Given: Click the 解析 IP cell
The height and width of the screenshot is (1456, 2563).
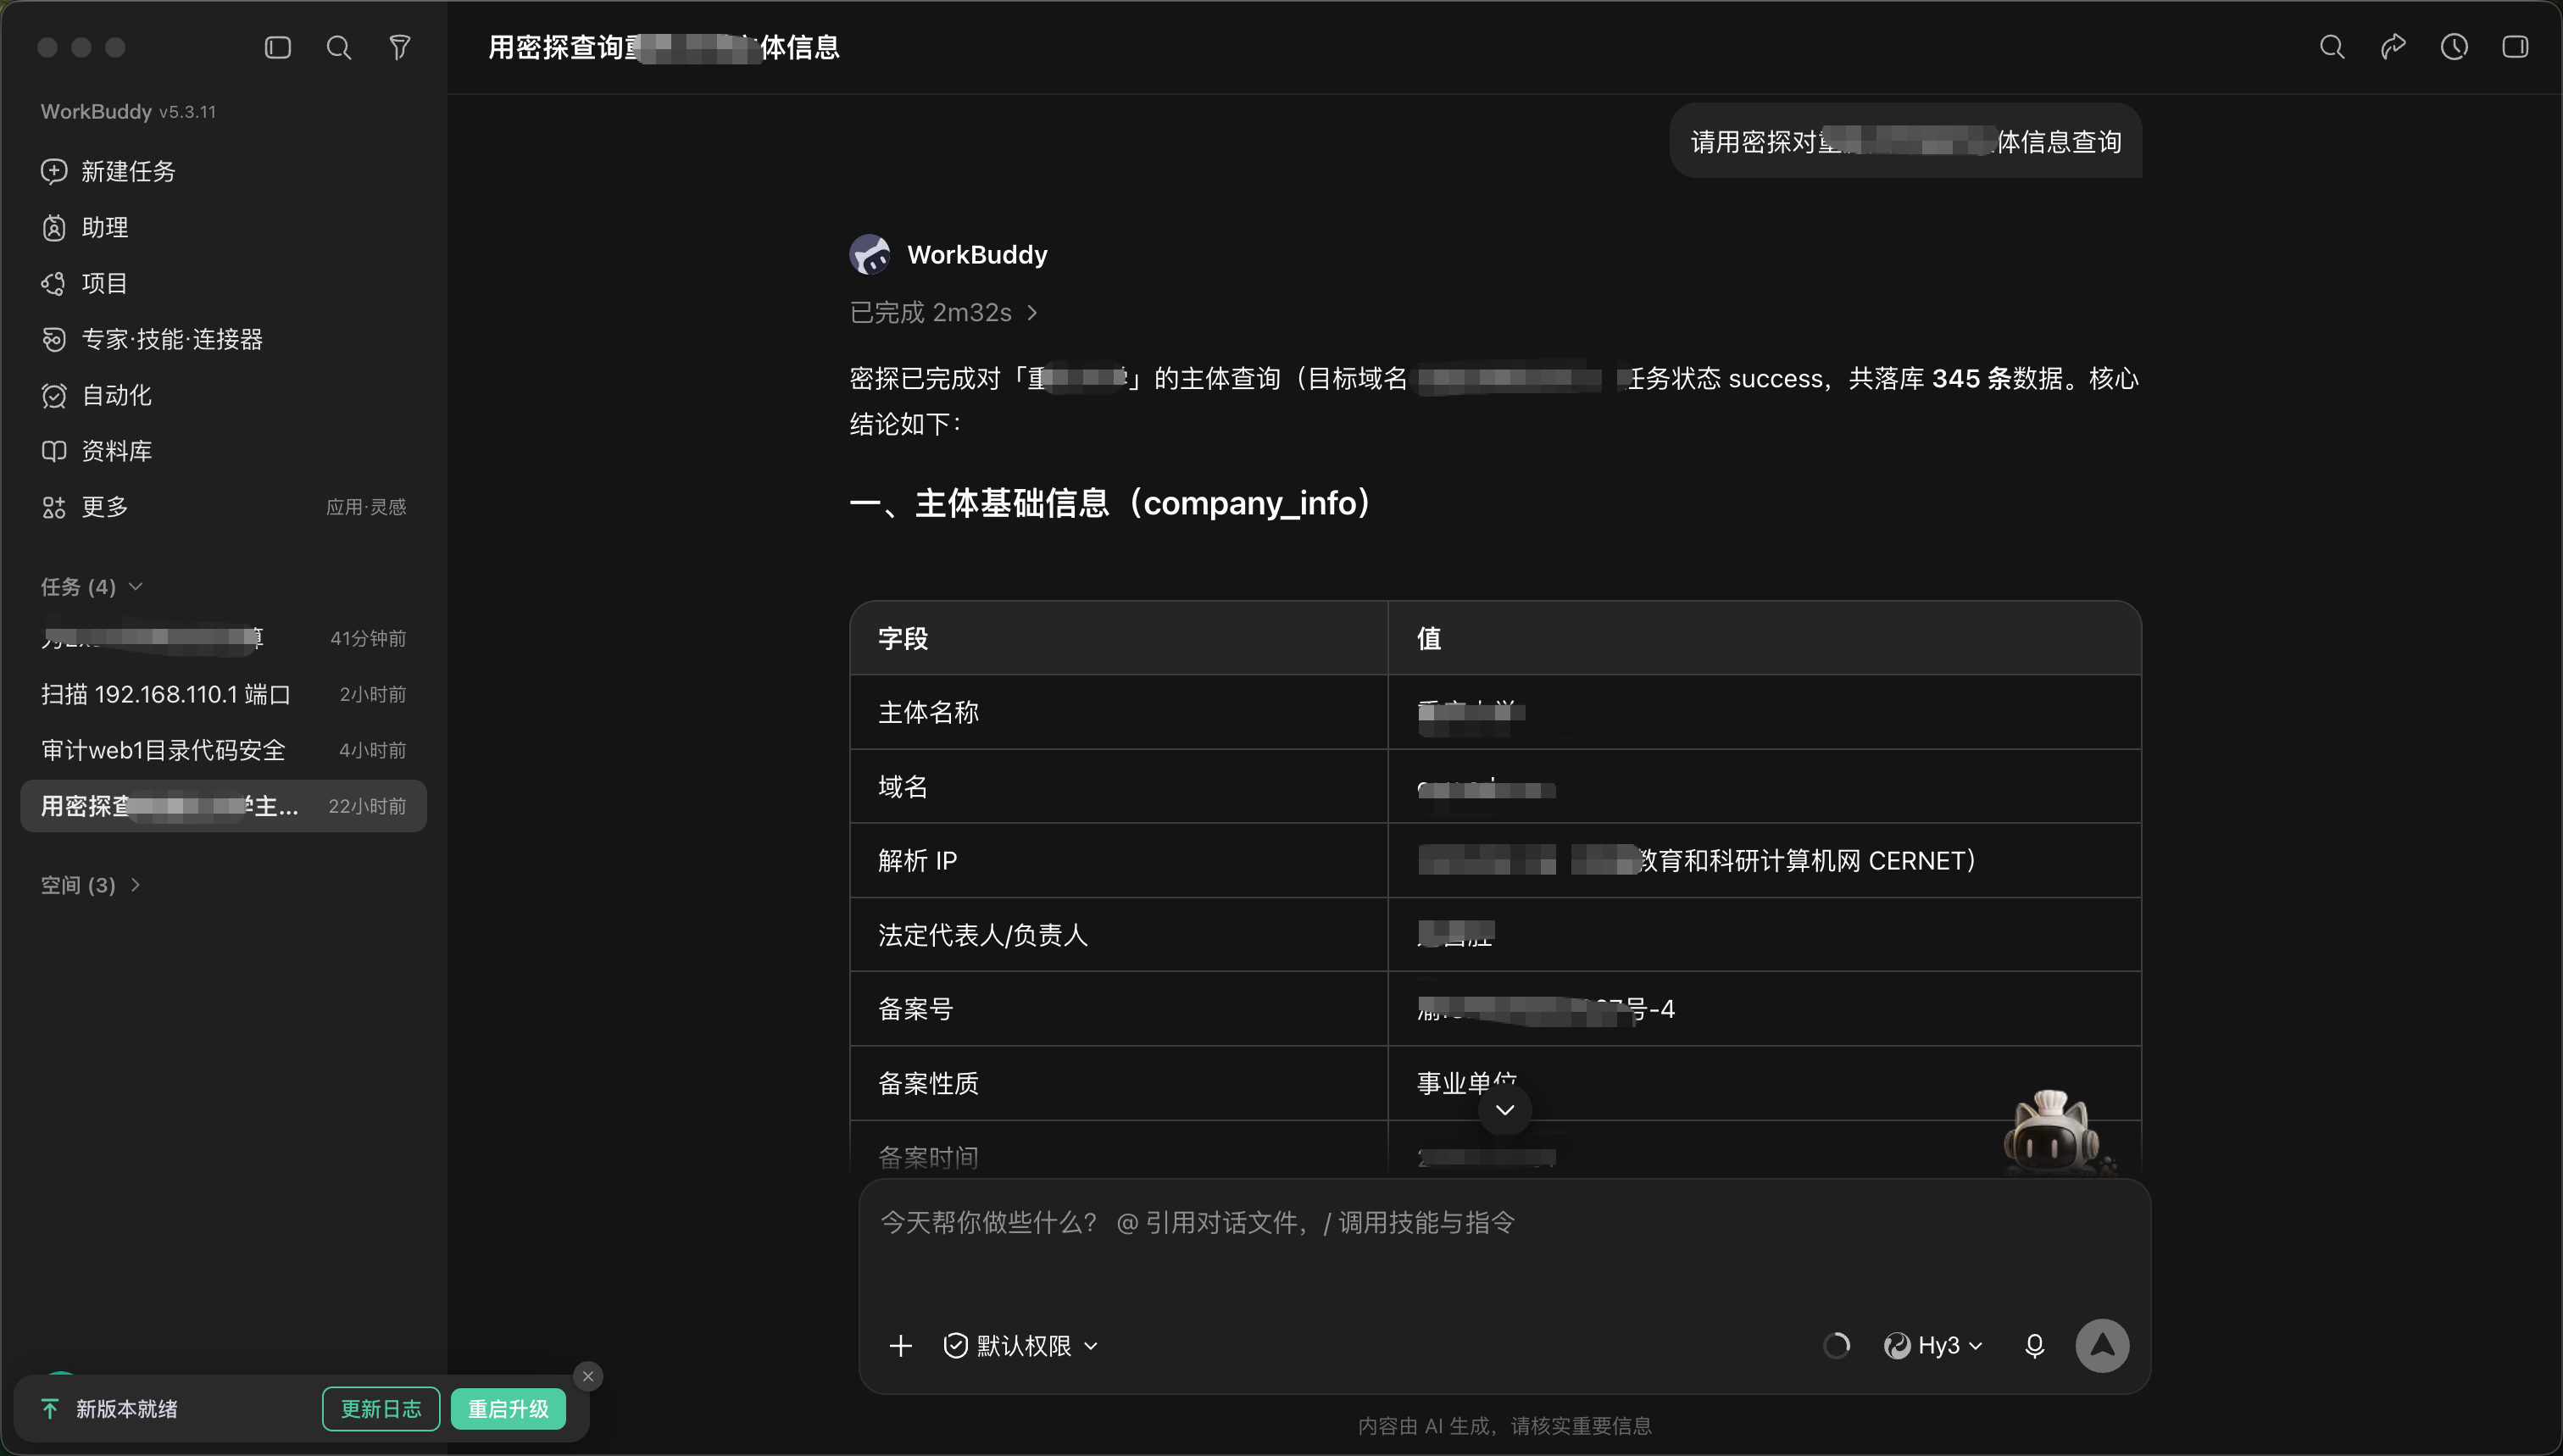Looking at the screenshot, I should (1119, 861).
